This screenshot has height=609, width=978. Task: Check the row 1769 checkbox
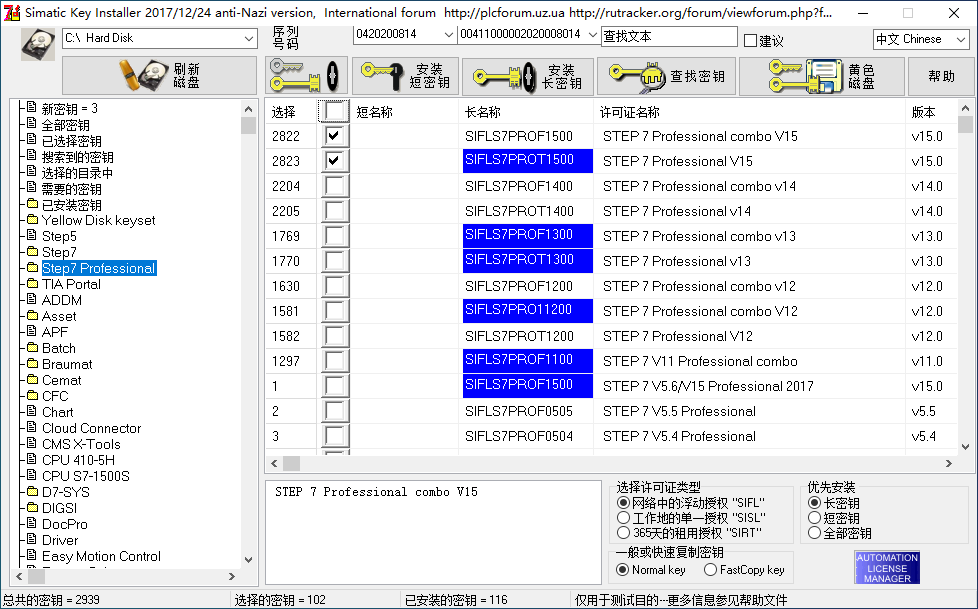tap(334, 235)
